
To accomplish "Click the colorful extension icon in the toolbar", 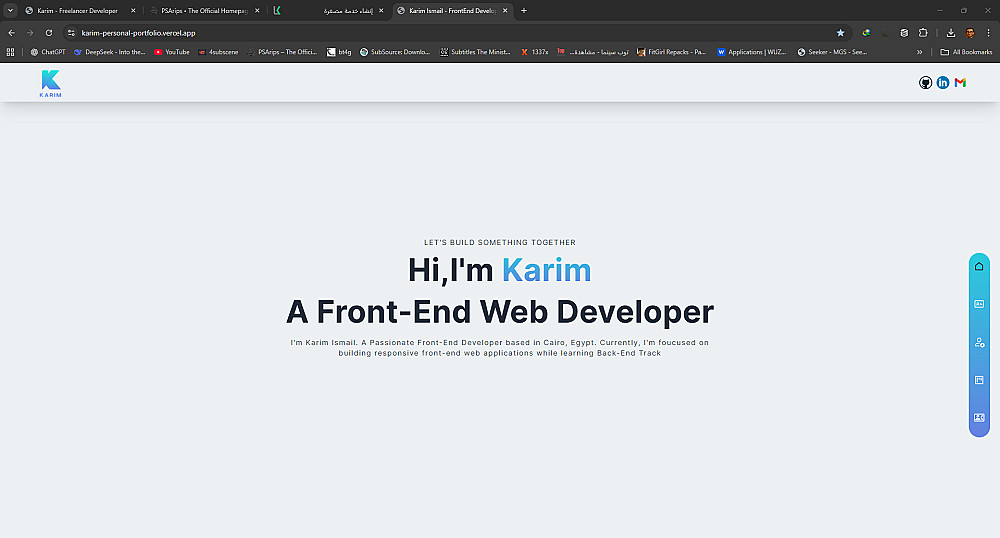I will tap(866, 33).
